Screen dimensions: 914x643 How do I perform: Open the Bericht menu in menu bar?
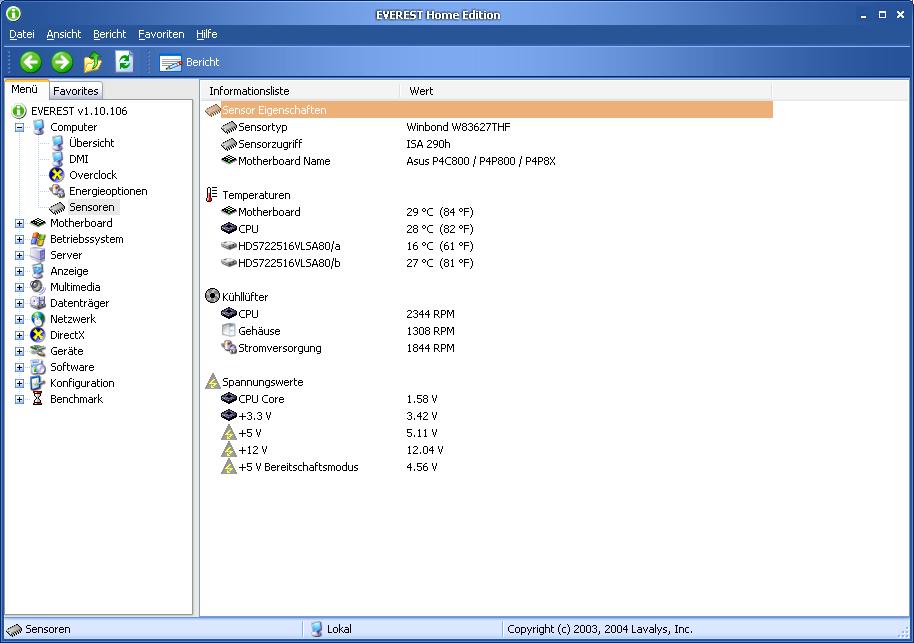pyautogui.click(x=110, y=34)
